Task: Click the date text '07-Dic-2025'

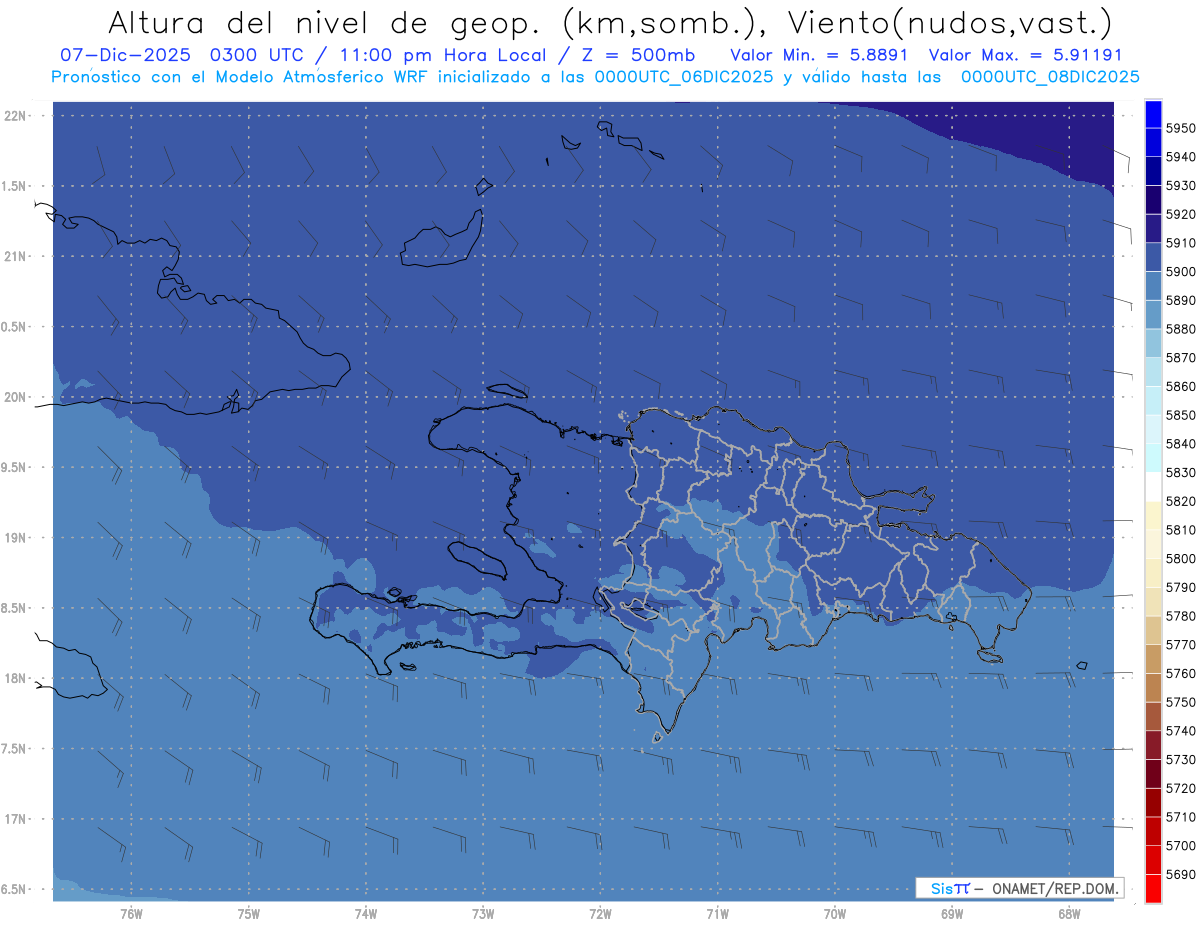Action: tap(127, 55)
